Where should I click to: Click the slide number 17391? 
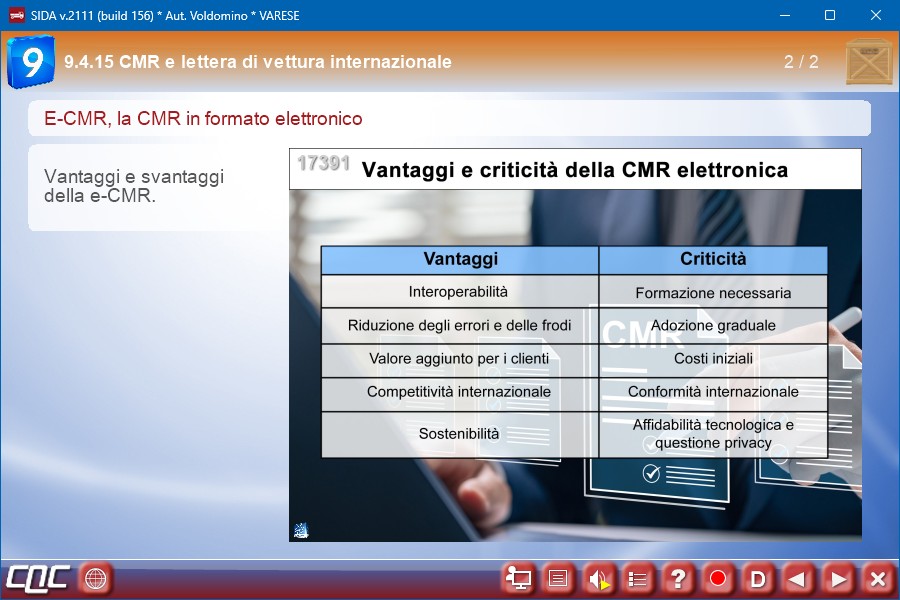click(x=323, y=164)
